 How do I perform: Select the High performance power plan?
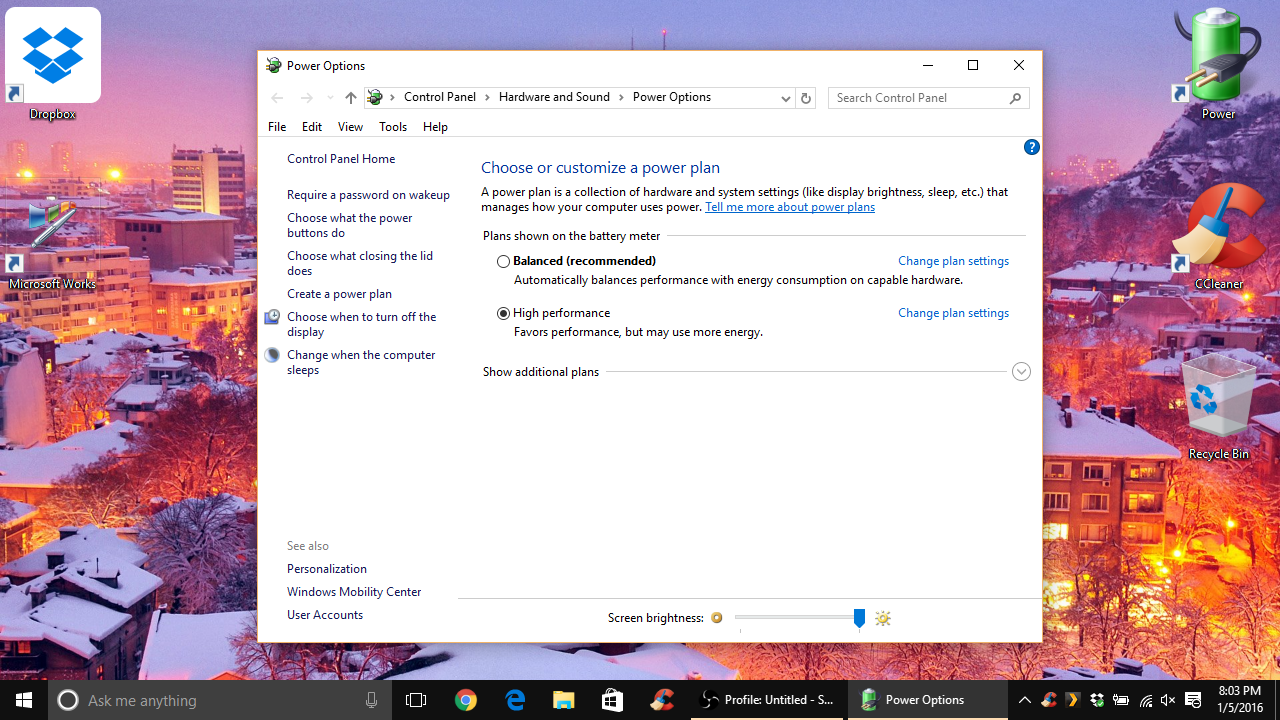[x=504, y=313]
